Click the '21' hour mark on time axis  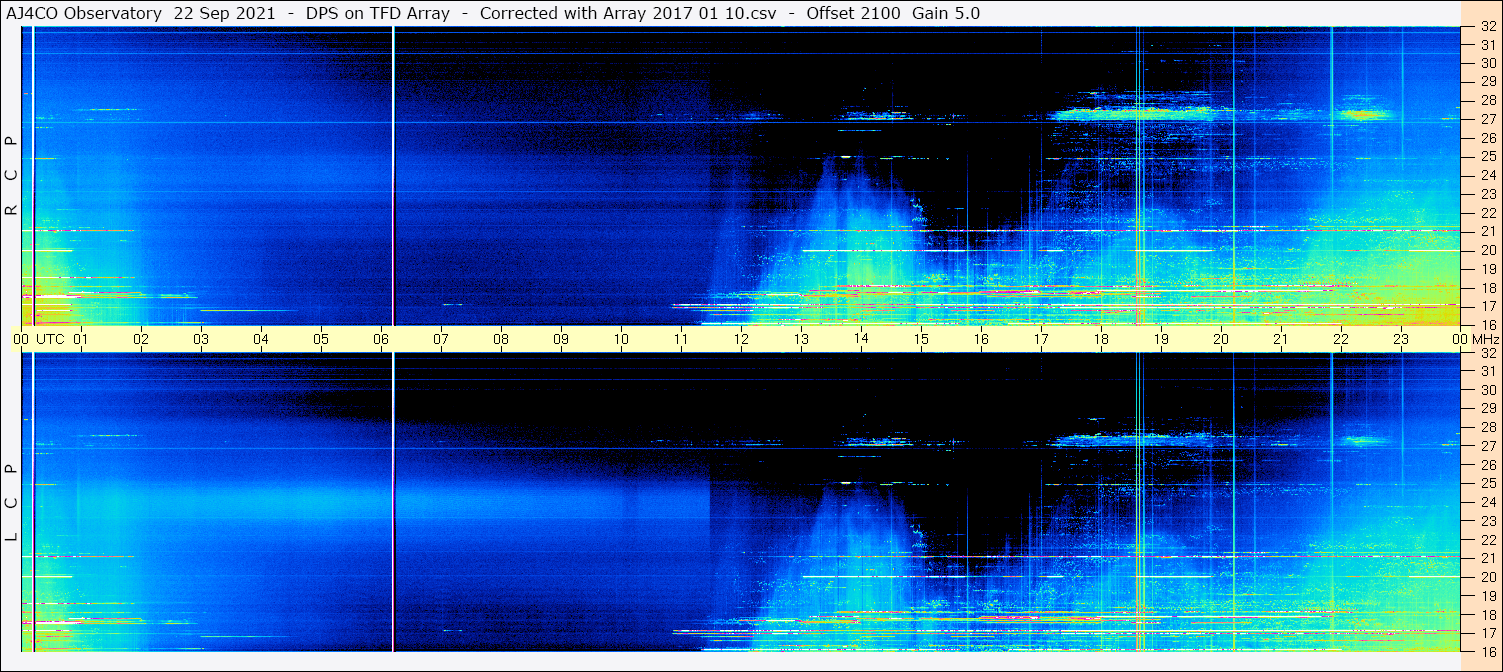(x=1281, y=339)
